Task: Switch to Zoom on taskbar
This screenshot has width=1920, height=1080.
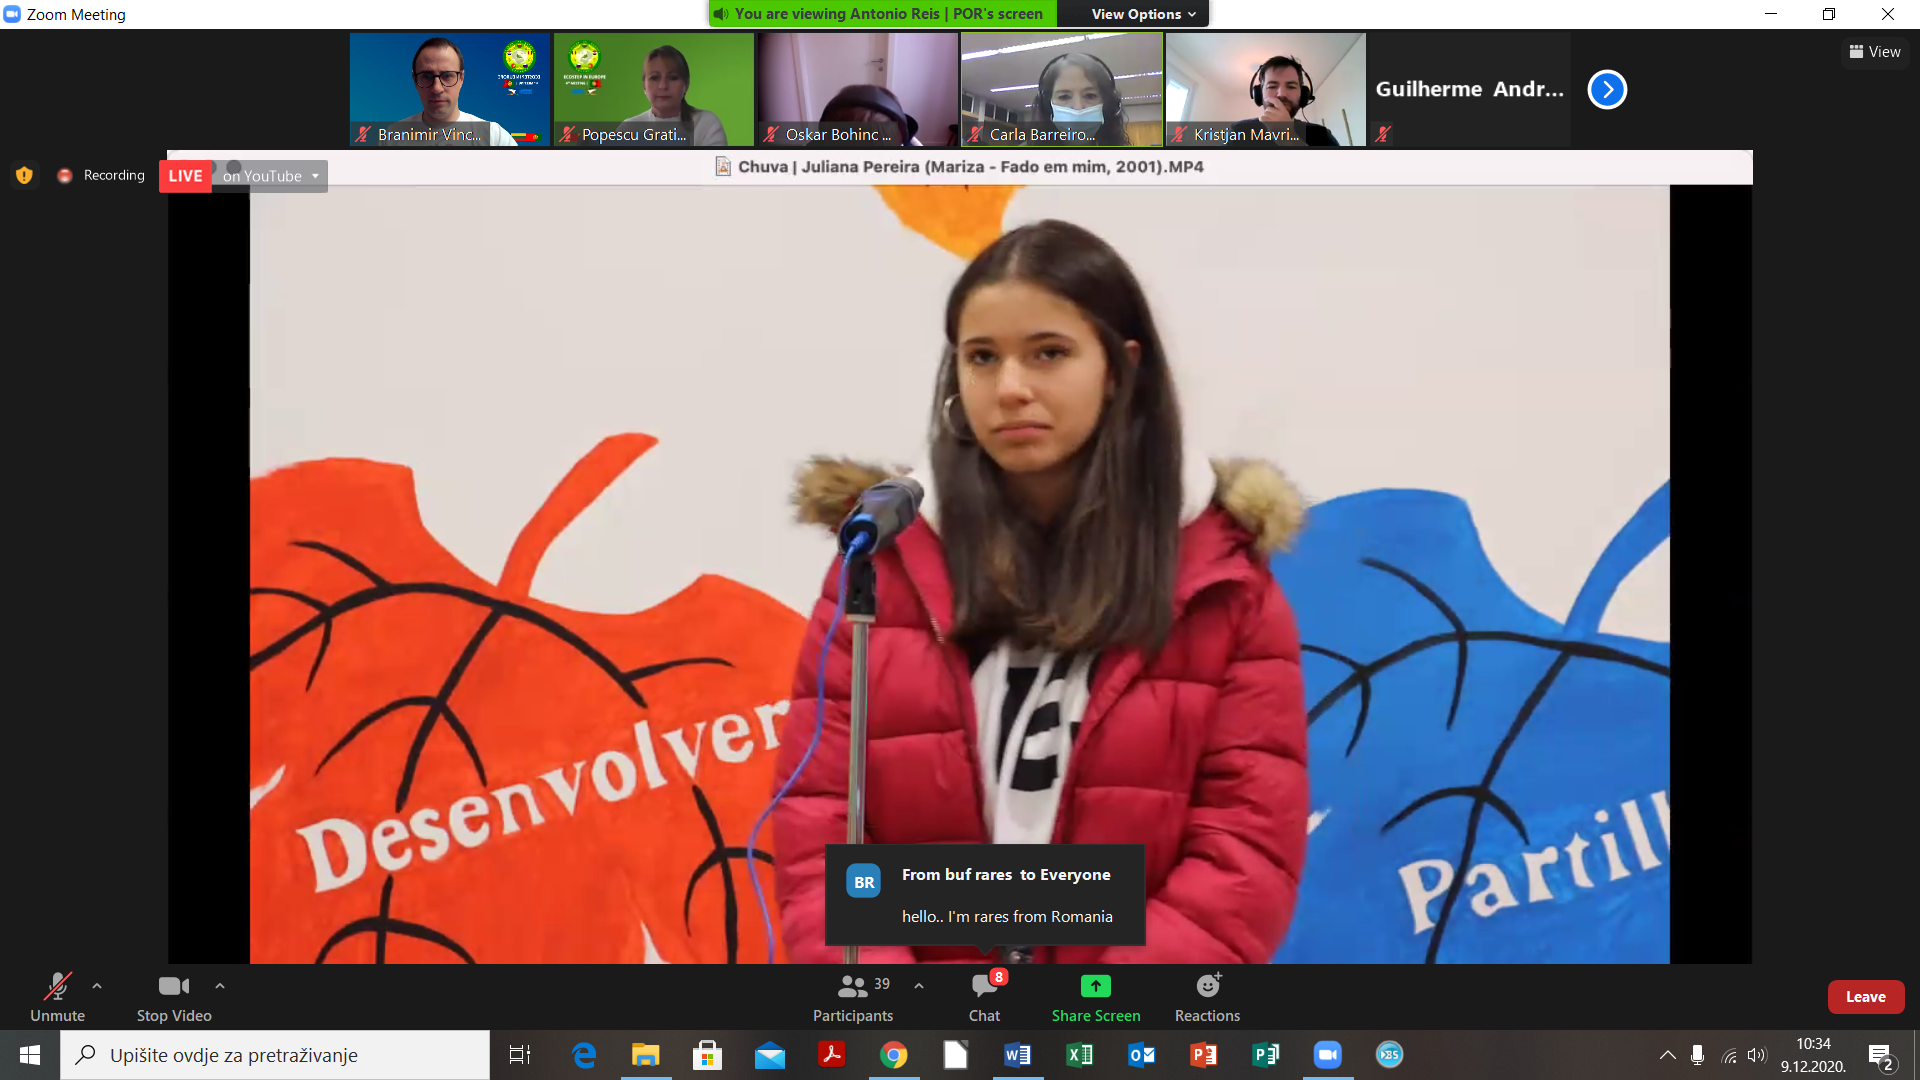Action: pos(1328,1055)
